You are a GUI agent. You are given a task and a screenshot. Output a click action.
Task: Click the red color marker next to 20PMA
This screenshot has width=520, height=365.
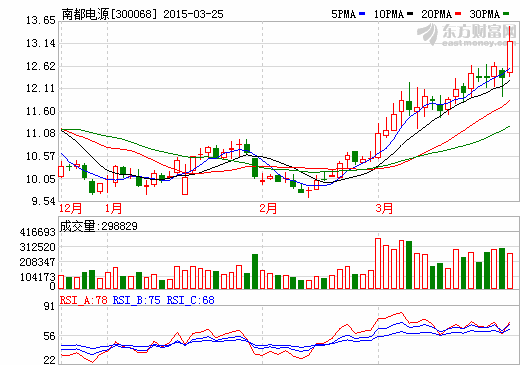tap(458, 14)
